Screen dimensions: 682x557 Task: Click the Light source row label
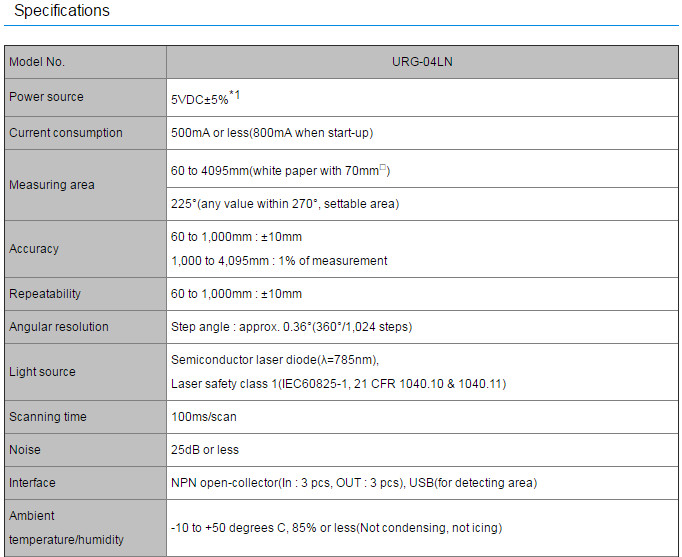[42, 372]
